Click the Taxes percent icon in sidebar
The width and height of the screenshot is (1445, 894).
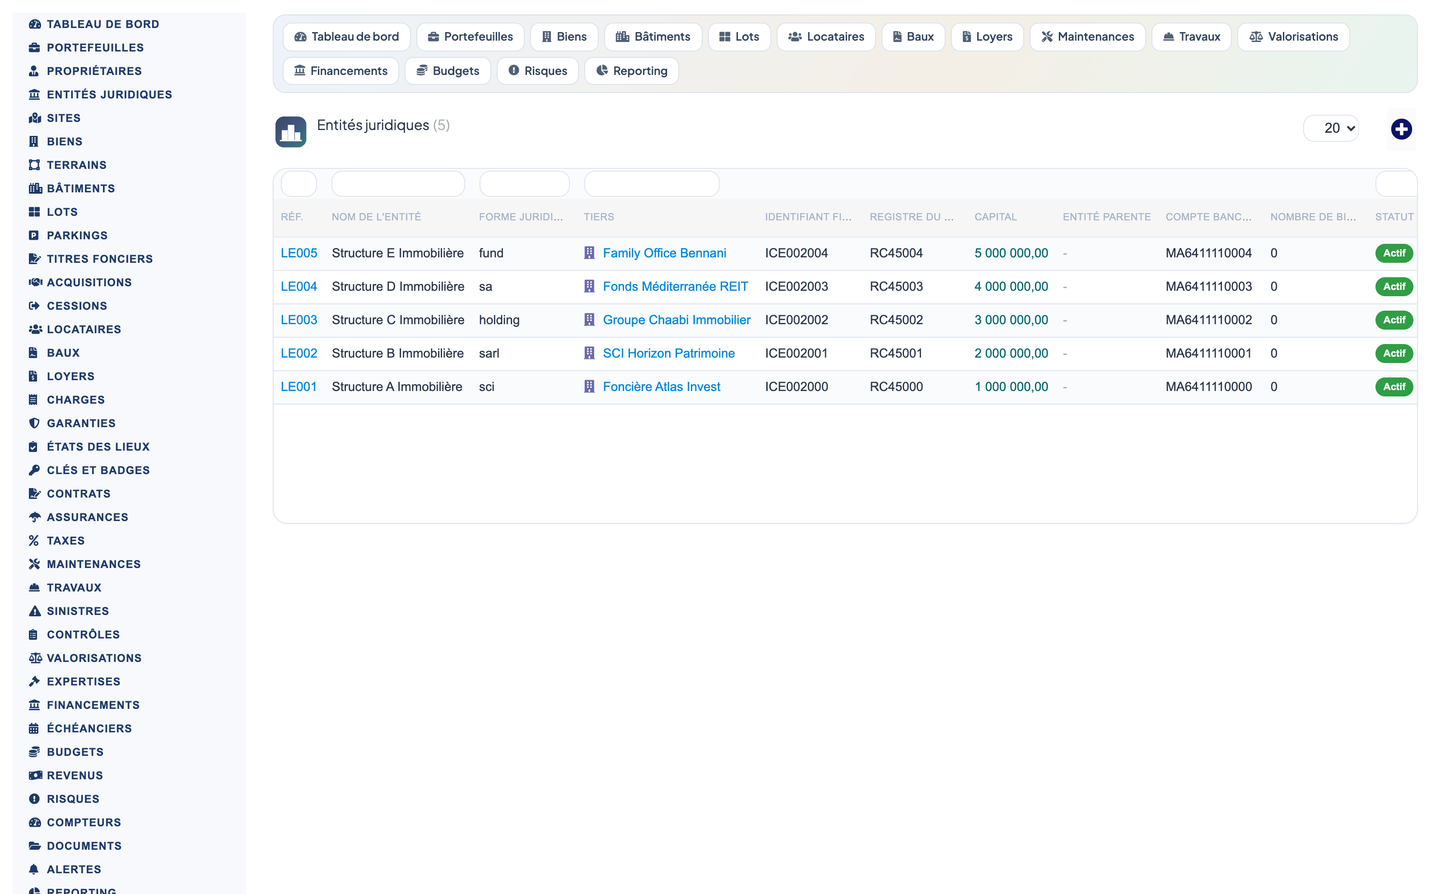click(35, 541)
